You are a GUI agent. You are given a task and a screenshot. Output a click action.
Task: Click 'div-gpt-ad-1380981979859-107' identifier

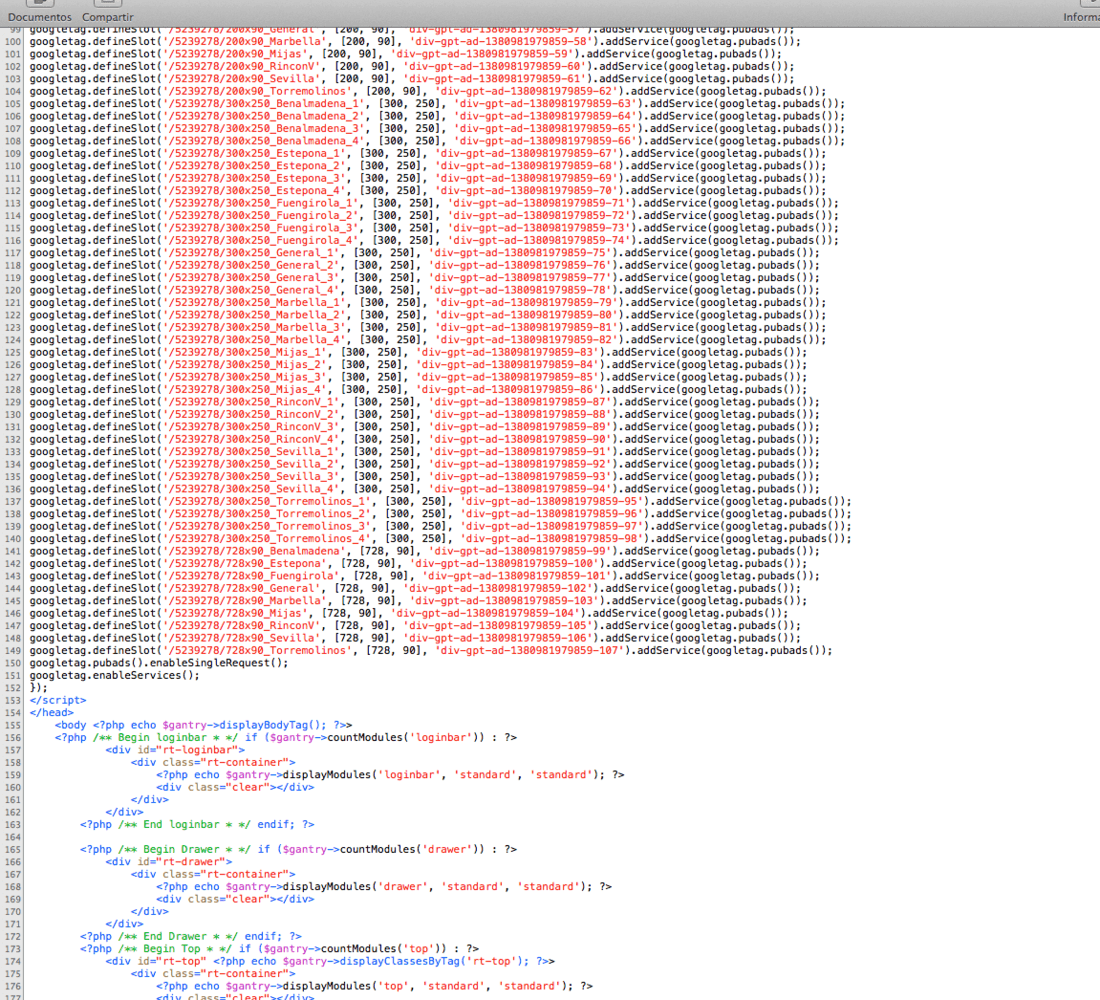(x=530, y=651)
